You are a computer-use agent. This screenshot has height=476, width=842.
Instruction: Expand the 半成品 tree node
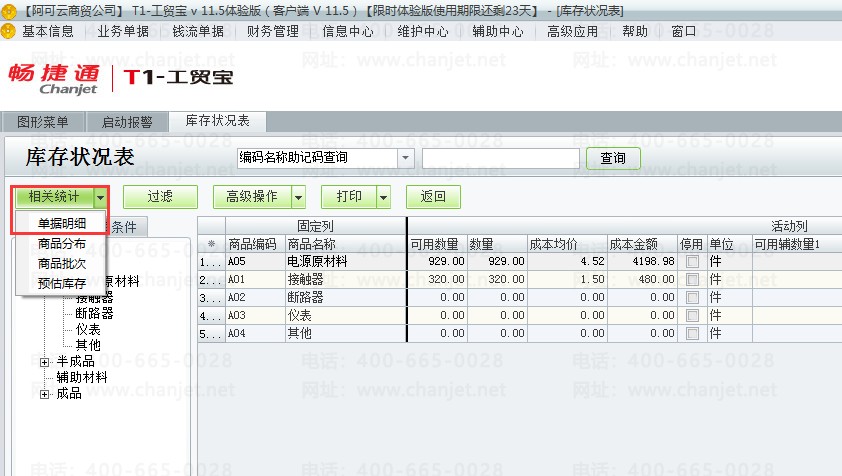pyautogui.click(x=45, y=362)
